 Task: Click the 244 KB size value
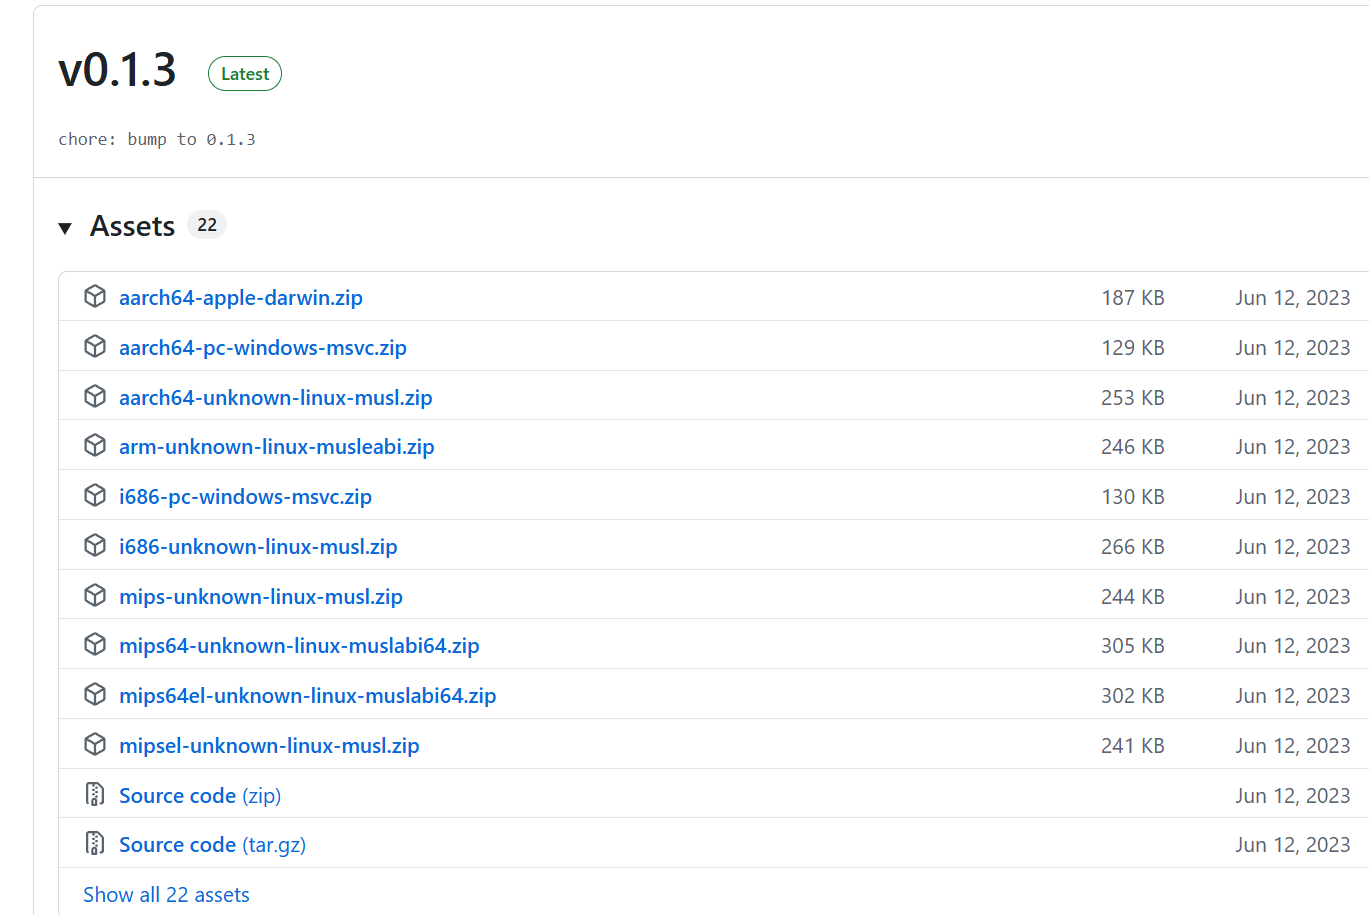[1133, 597]
